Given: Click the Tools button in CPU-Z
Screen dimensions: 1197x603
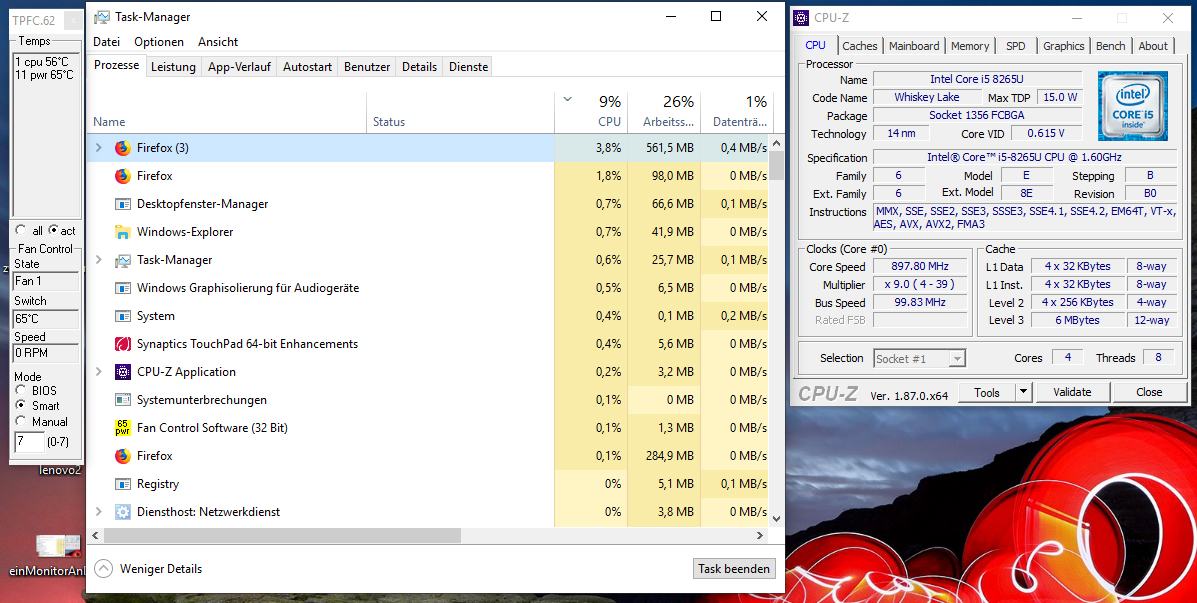Looking at the screenshot, I should tap(986, 392).
